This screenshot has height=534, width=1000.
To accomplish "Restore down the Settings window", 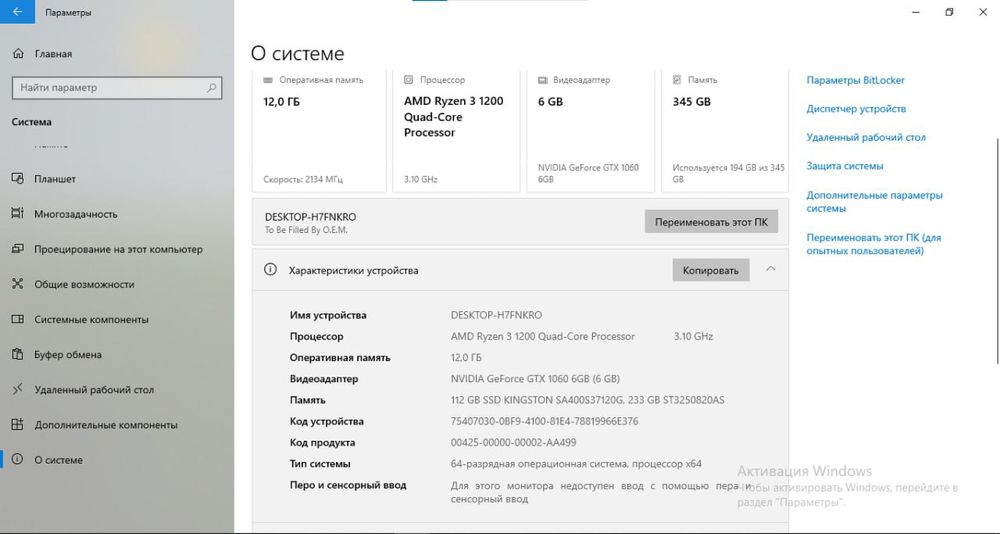I will (949, 12).
